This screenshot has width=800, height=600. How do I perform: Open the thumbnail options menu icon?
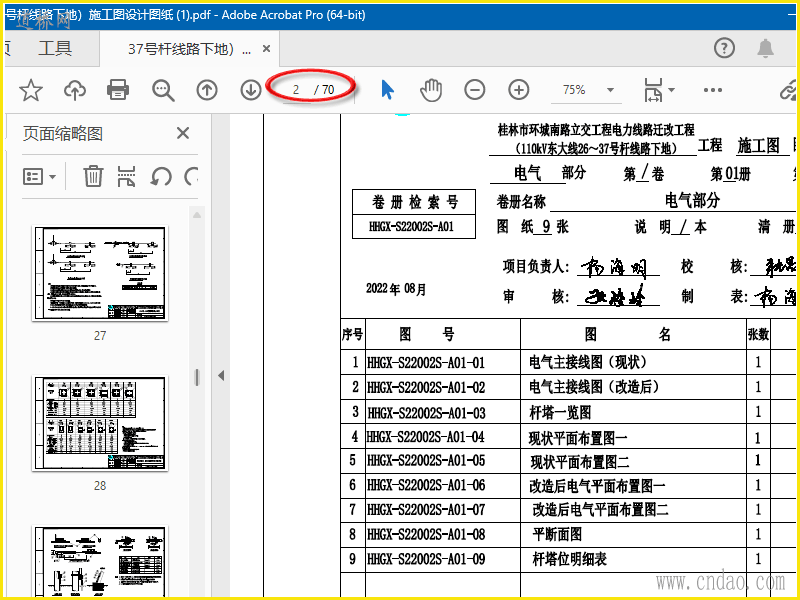click(39, 177)
